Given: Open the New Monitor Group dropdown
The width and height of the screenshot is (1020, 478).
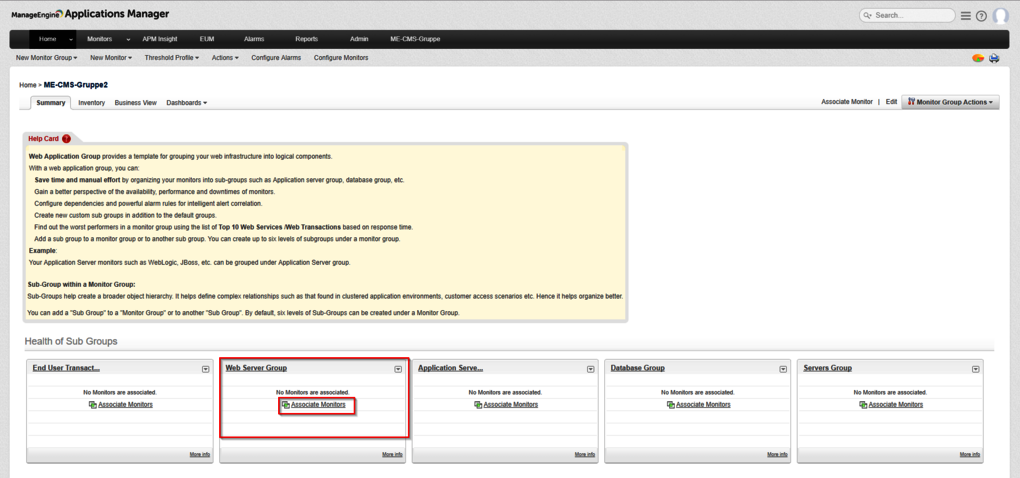Looking at the screenshot, I should (46, 58).
